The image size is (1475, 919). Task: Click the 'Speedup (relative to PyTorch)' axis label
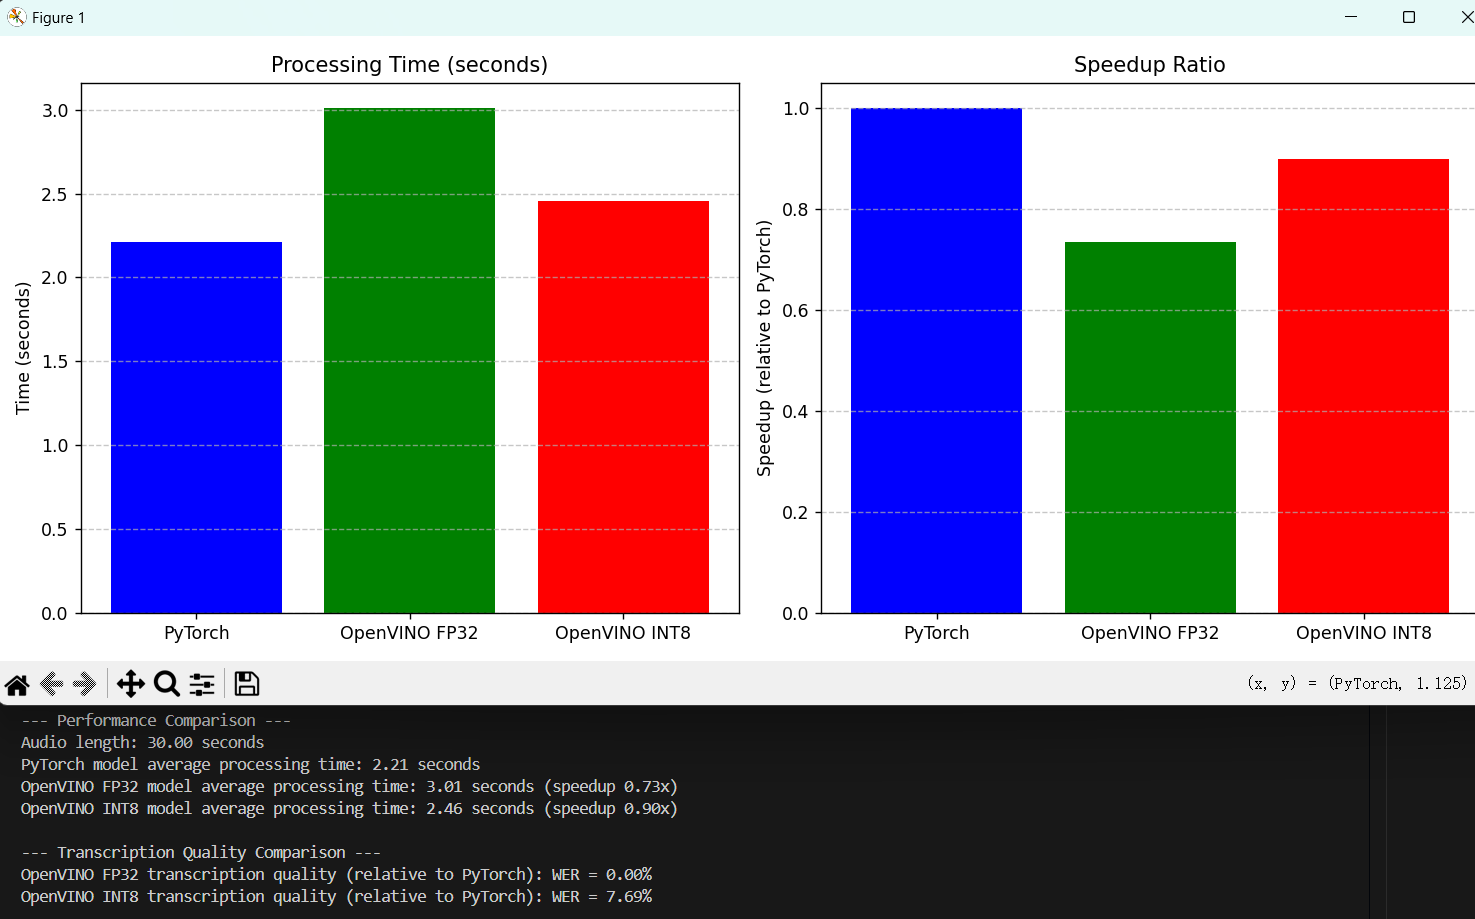[764, 348]
